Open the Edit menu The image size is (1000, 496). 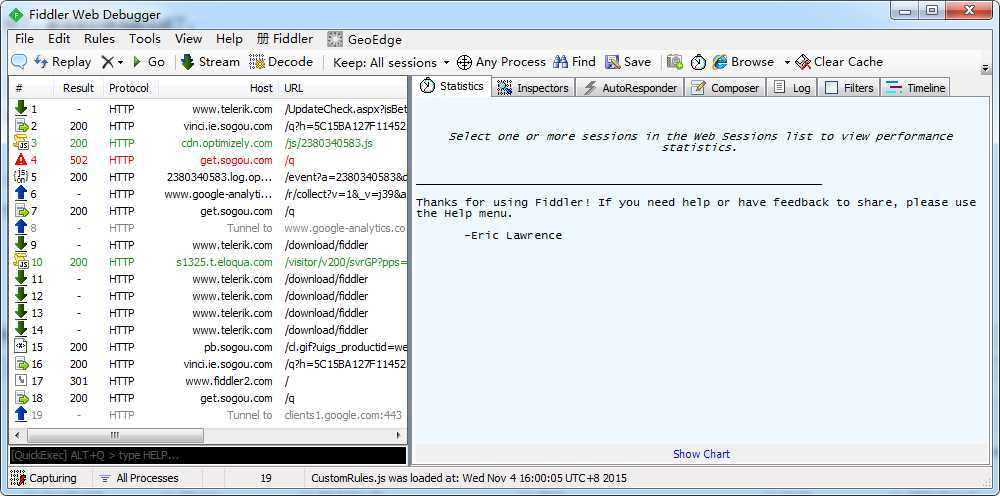pos(59,39)
